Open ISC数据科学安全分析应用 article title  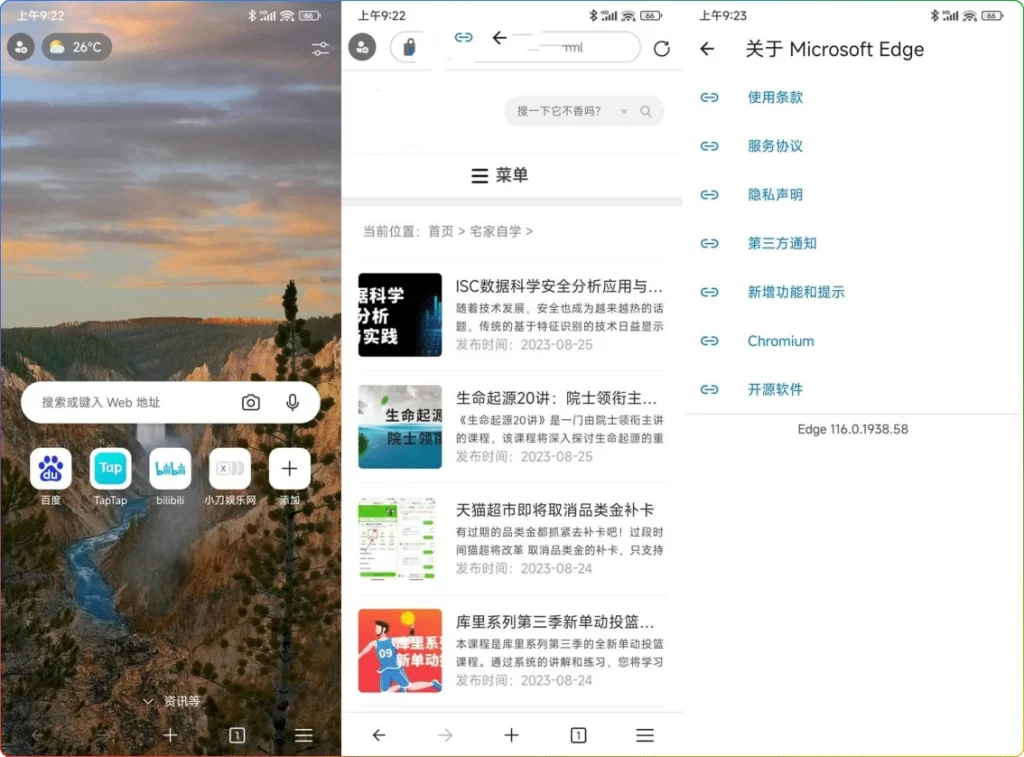tap(559, 286)
